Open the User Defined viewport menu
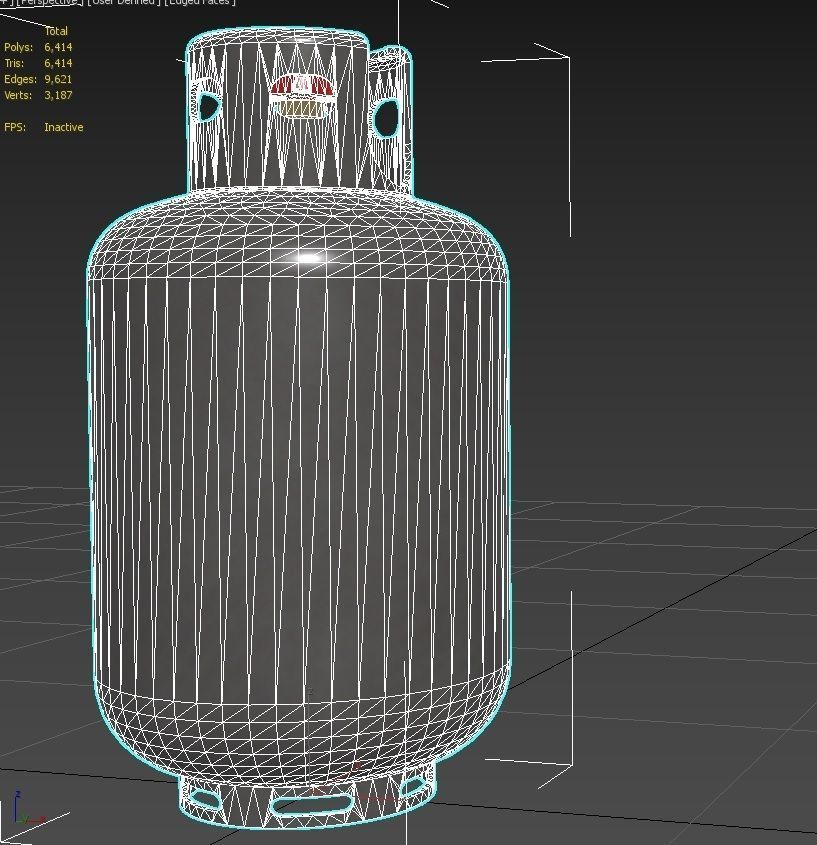The width and height of the screenshot is (817, 845). click(124, 2)
